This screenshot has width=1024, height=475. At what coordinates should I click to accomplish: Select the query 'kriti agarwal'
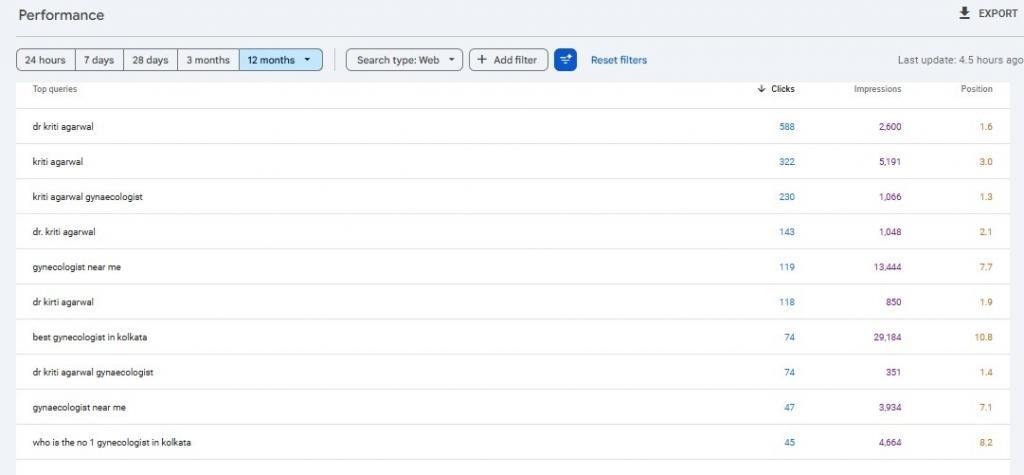57,162
